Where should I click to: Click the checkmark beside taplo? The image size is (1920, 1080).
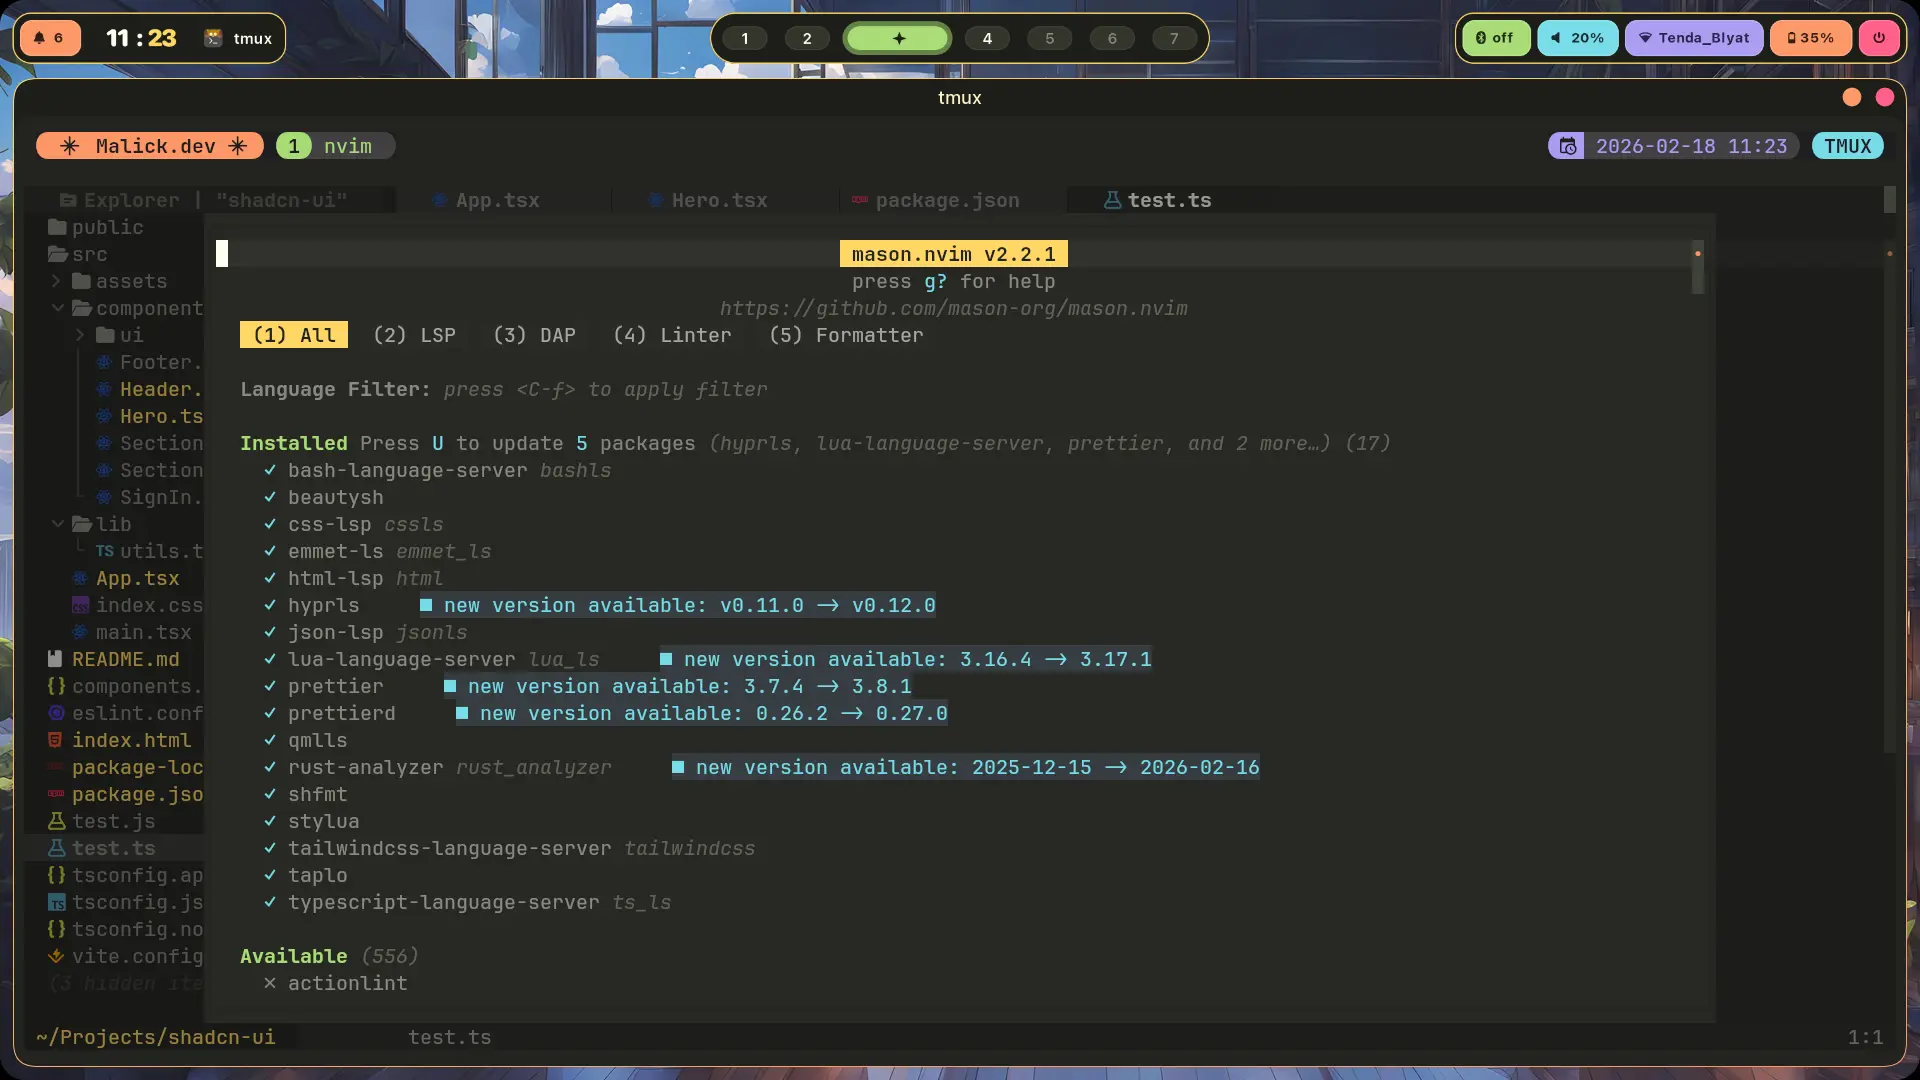coord(270,875)
